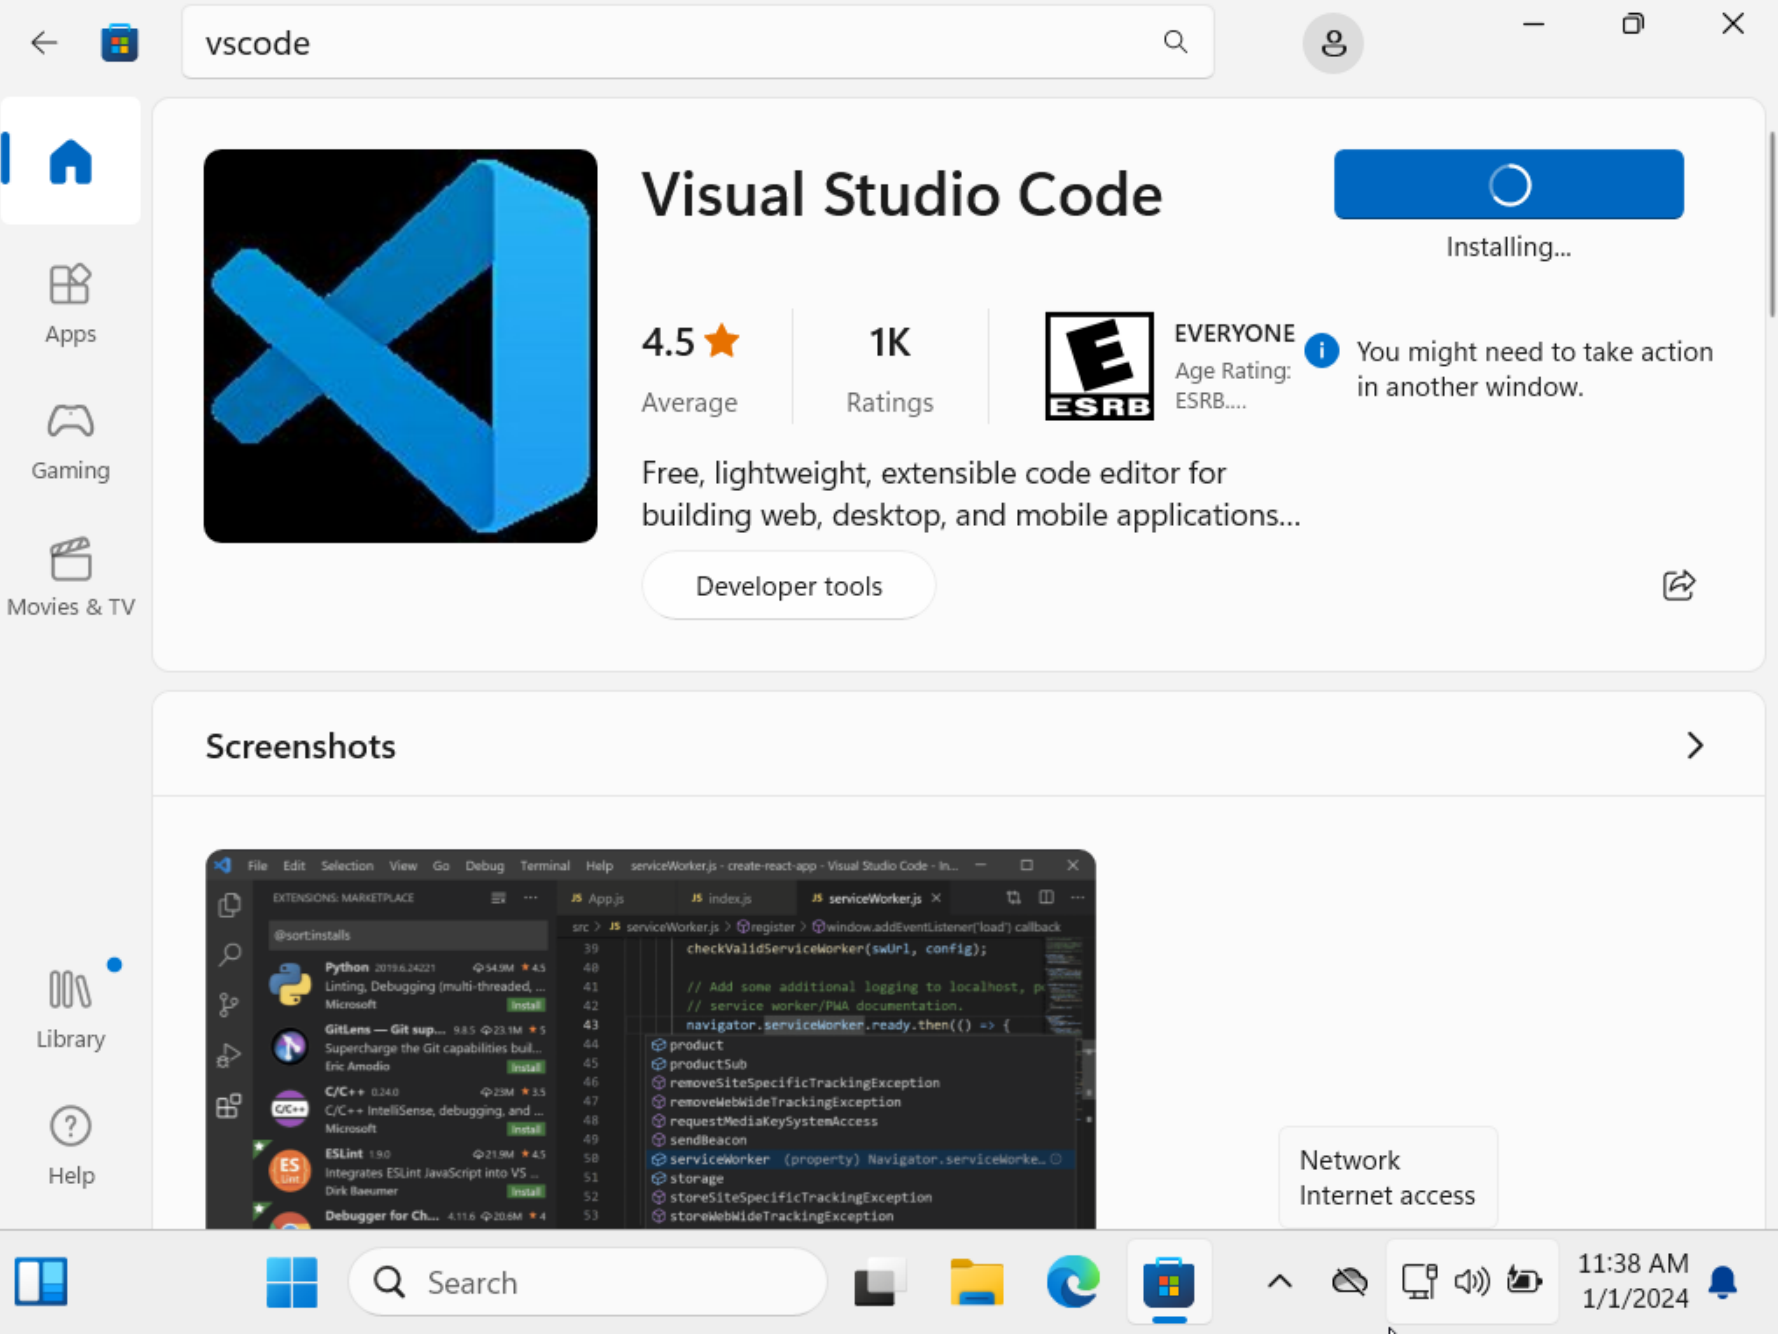Click the Visual Studio Code app logo
Viewport: 1778px width, 1334px height.
[400, 346]
